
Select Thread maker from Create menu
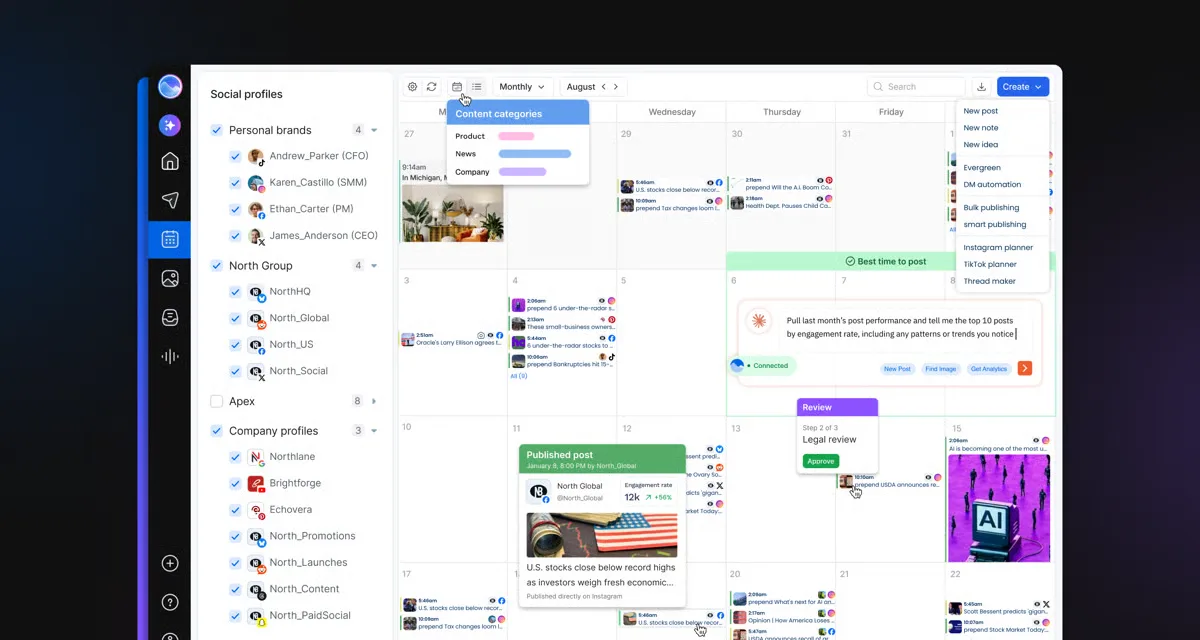pyautogui.click(x=989, y=281)
